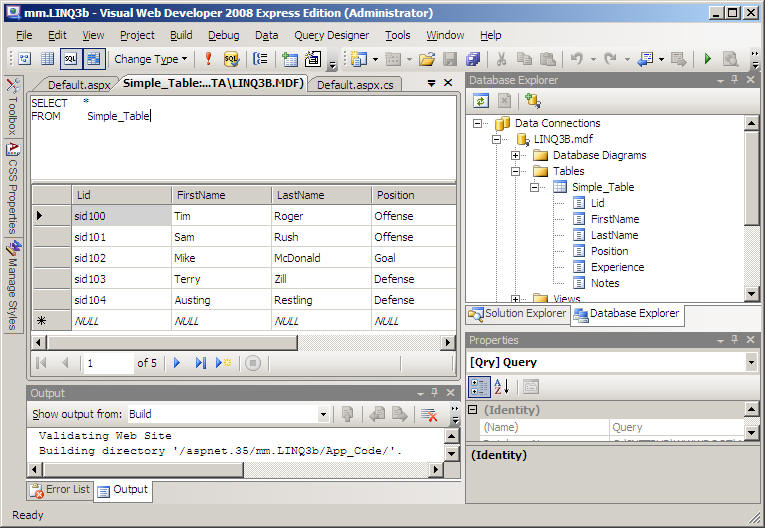
Task: Click the green Start Debugging arrow
Action: click(x=707, y=59)
